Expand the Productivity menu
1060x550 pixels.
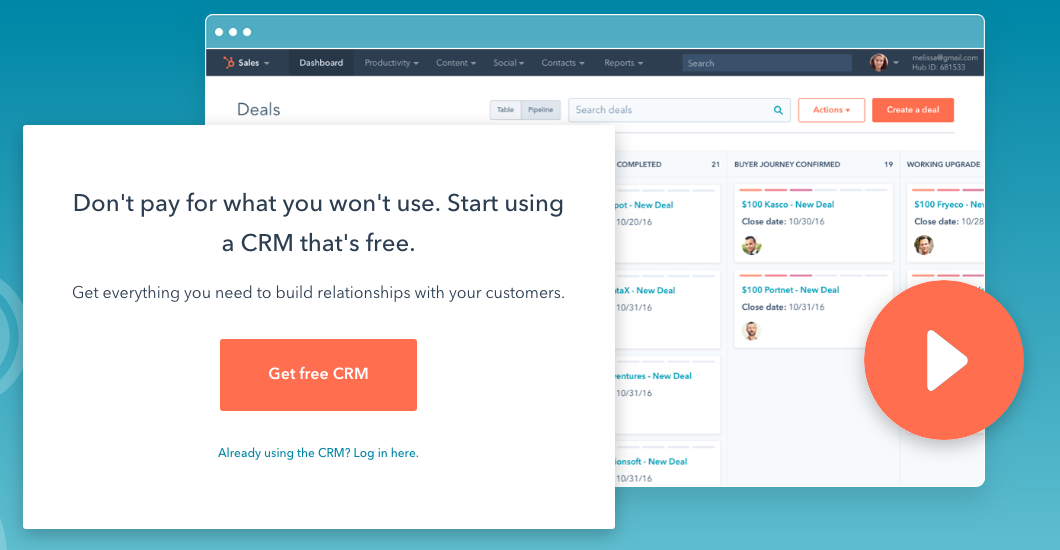391,63
